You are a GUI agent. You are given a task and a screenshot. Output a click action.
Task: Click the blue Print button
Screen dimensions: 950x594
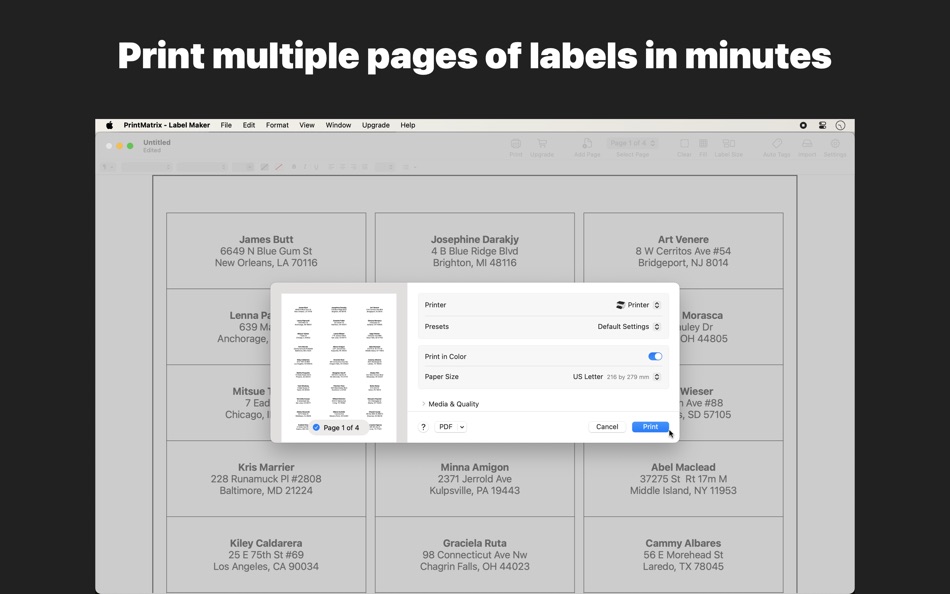coord(650,427)
